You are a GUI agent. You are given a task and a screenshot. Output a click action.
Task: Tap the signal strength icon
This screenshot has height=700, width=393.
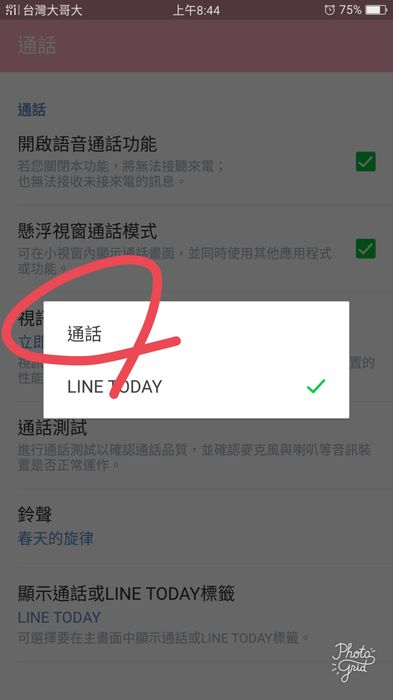(12, 10)
